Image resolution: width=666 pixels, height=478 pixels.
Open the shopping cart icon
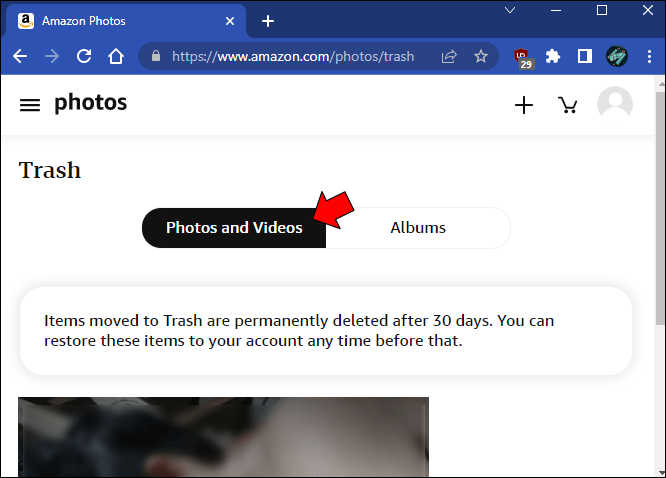click(x=567, y=105)
